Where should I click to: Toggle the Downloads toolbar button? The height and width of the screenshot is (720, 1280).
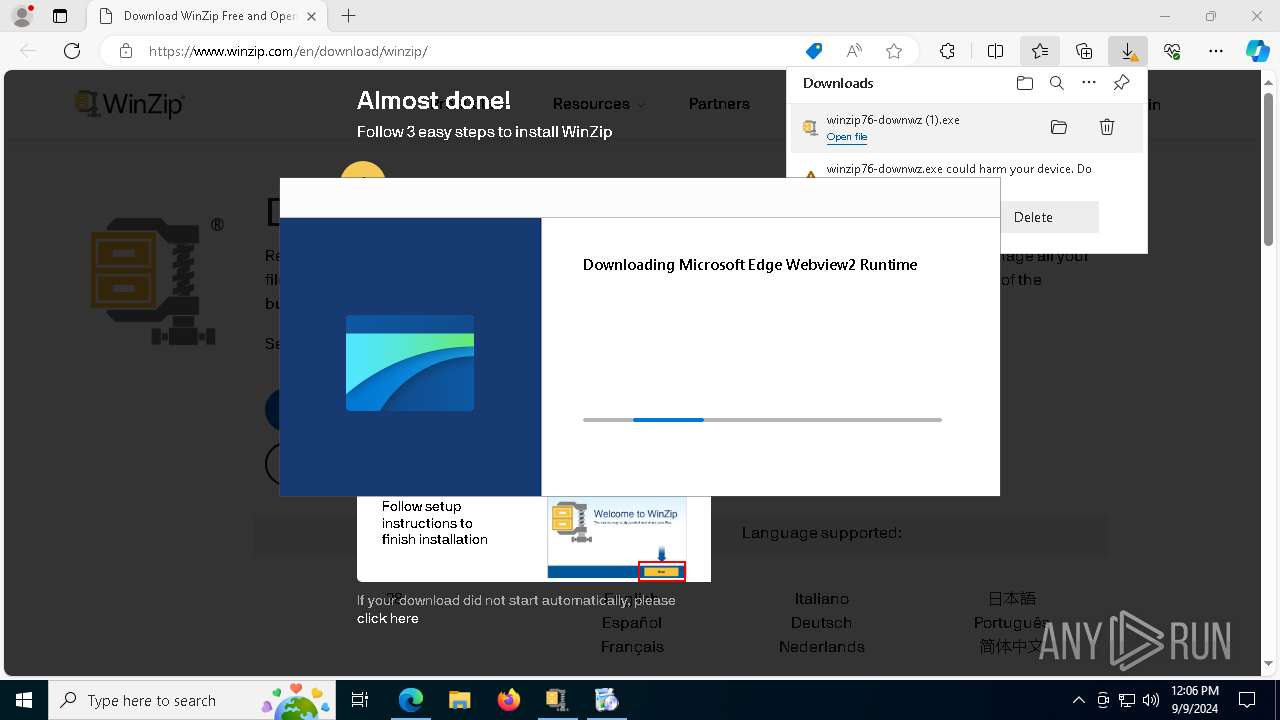[x=1128, y=51]
